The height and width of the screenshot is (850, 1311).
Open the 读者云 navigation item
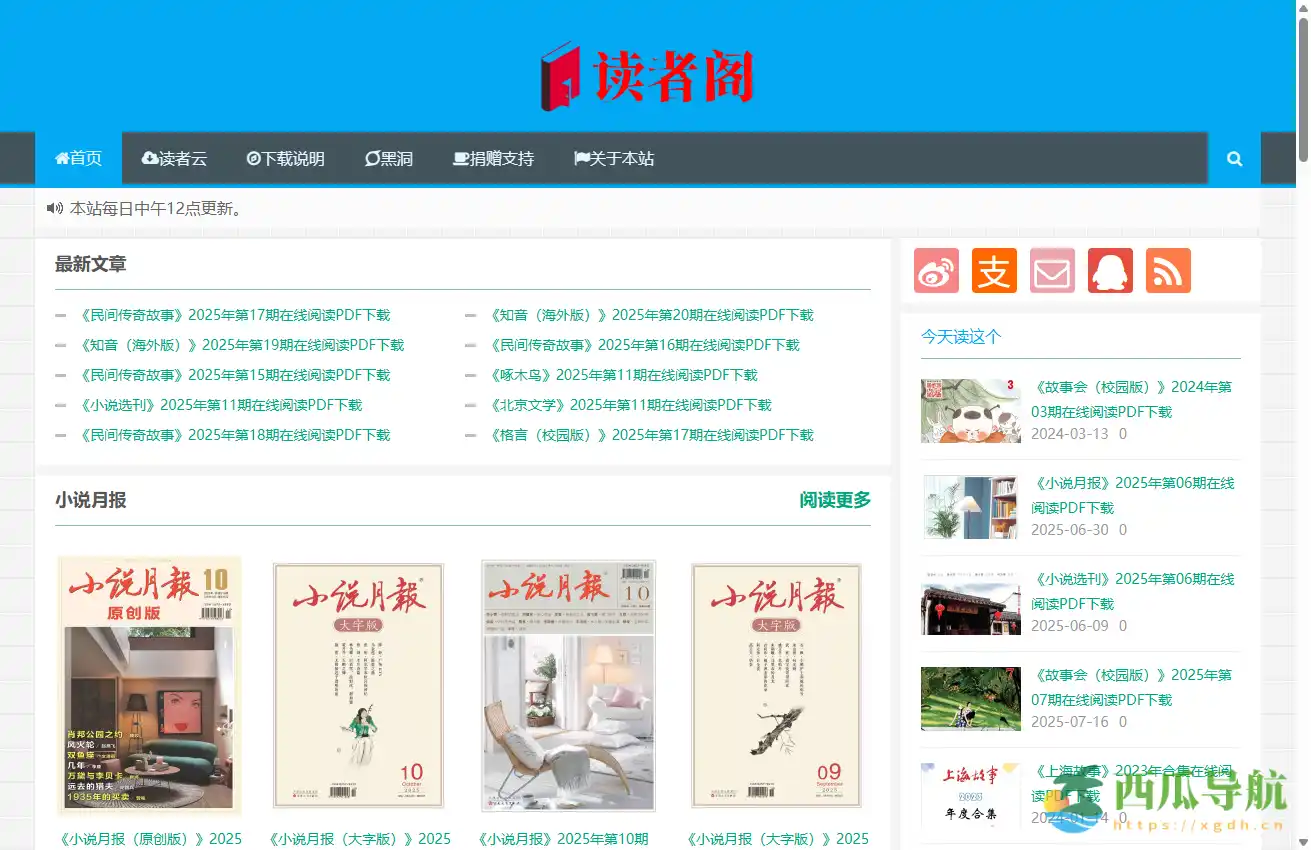coord(174,158)
